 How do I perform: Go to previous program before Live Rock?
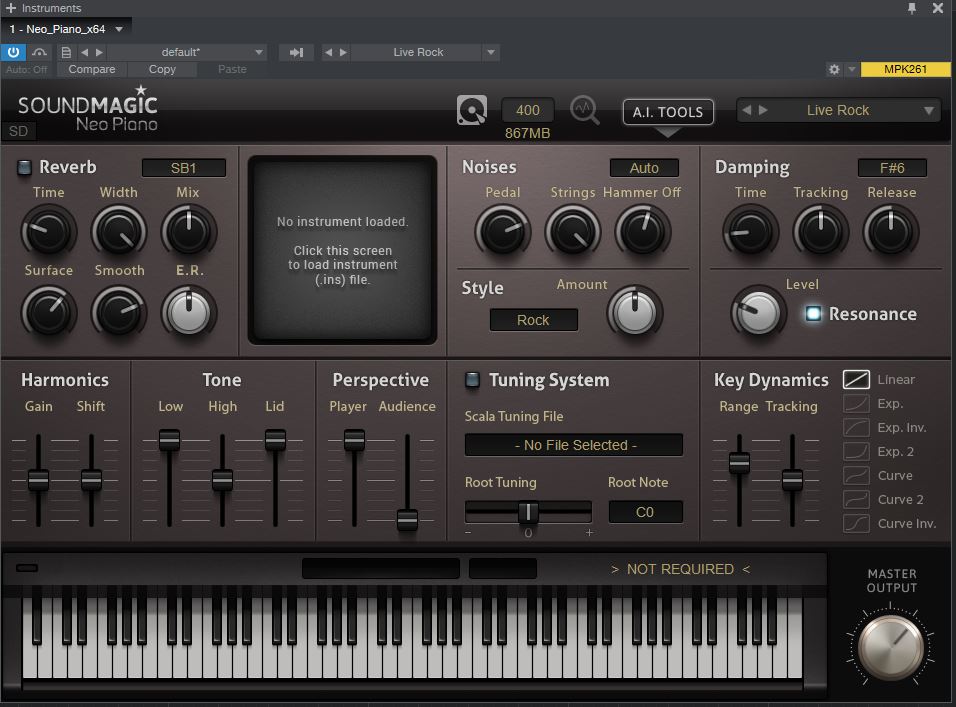click(329, 52)
